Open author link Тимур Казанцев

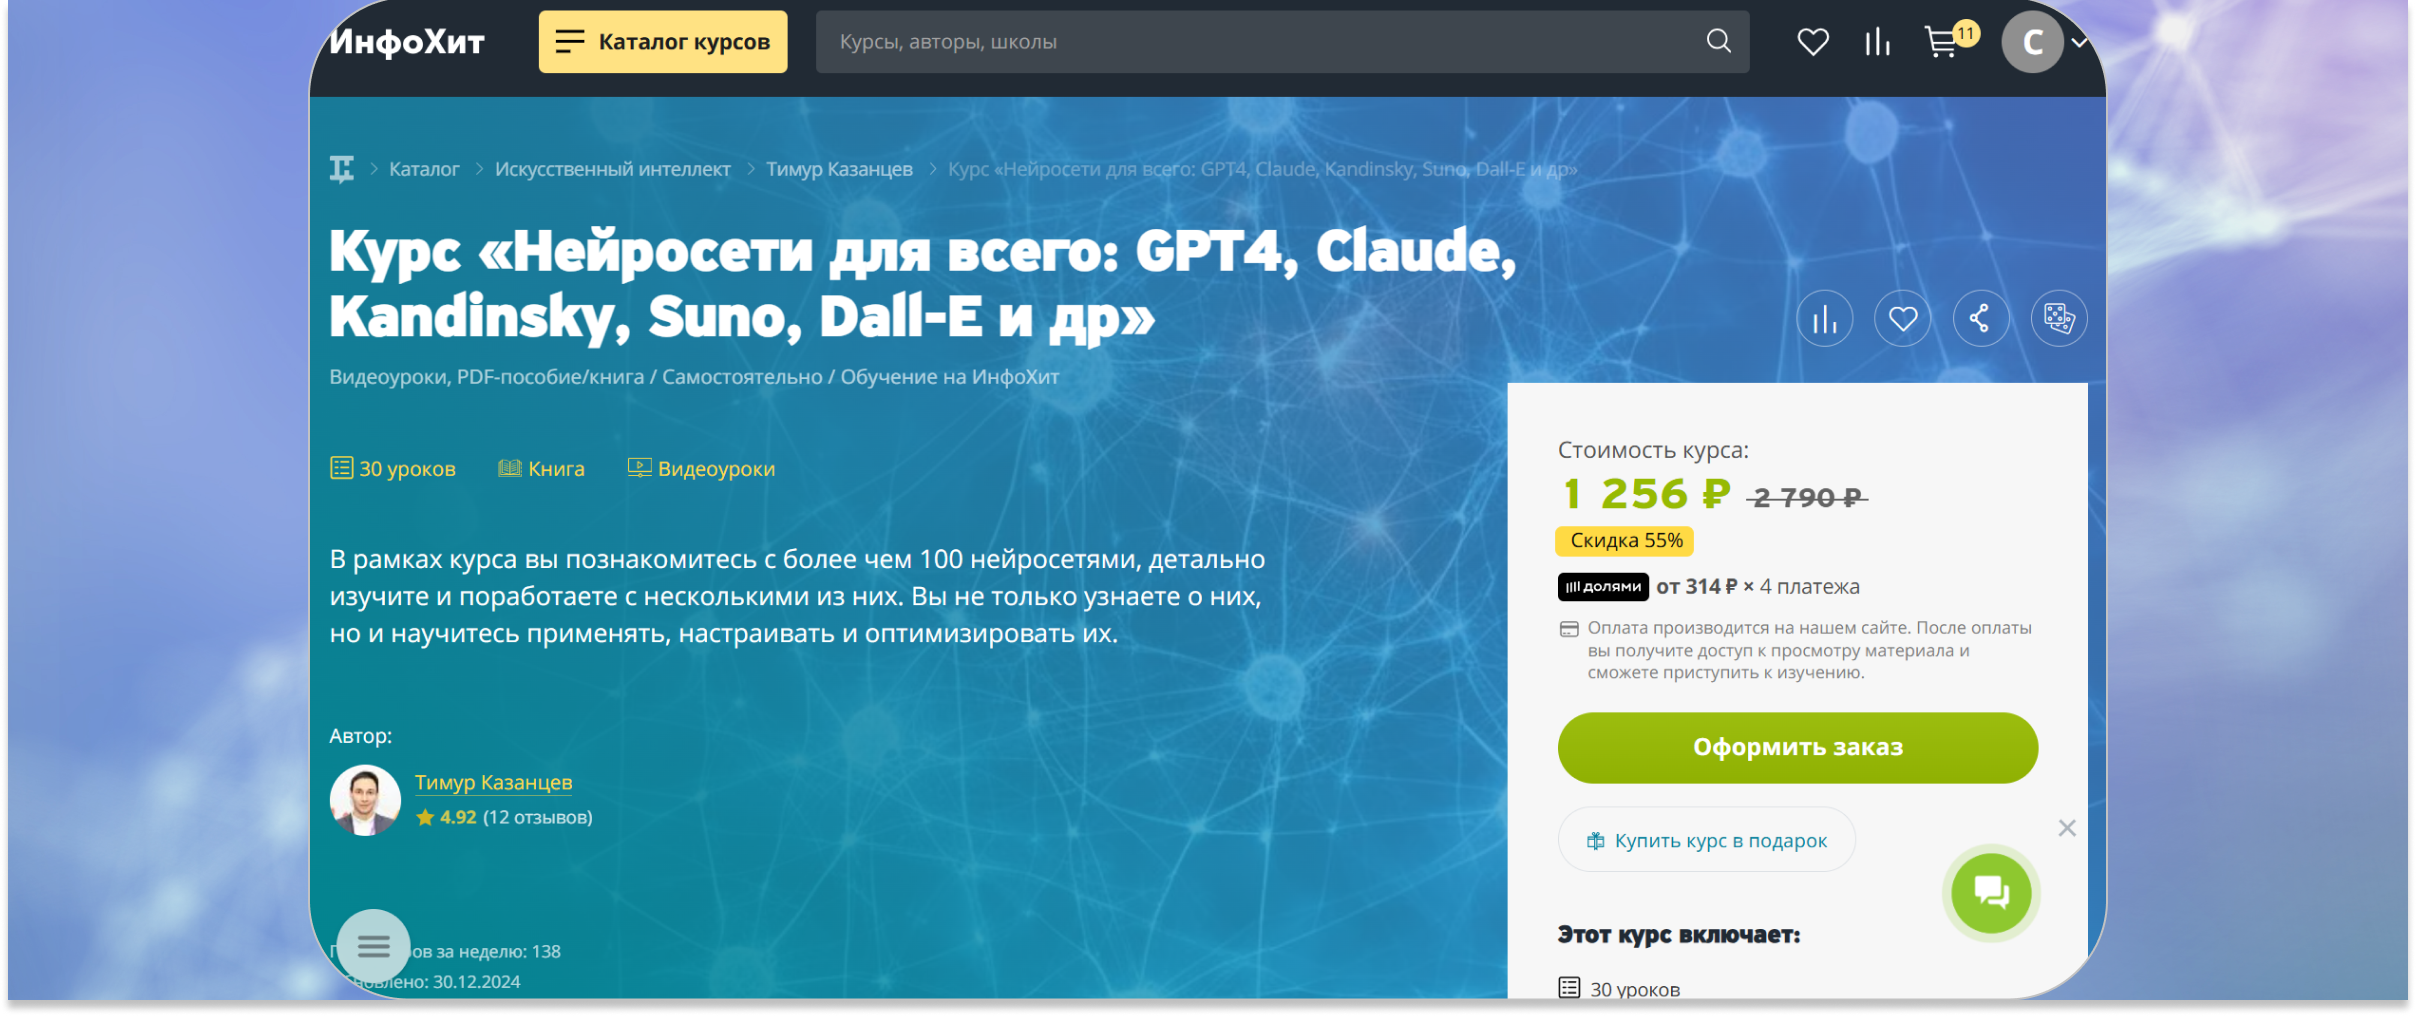[493, 782]
